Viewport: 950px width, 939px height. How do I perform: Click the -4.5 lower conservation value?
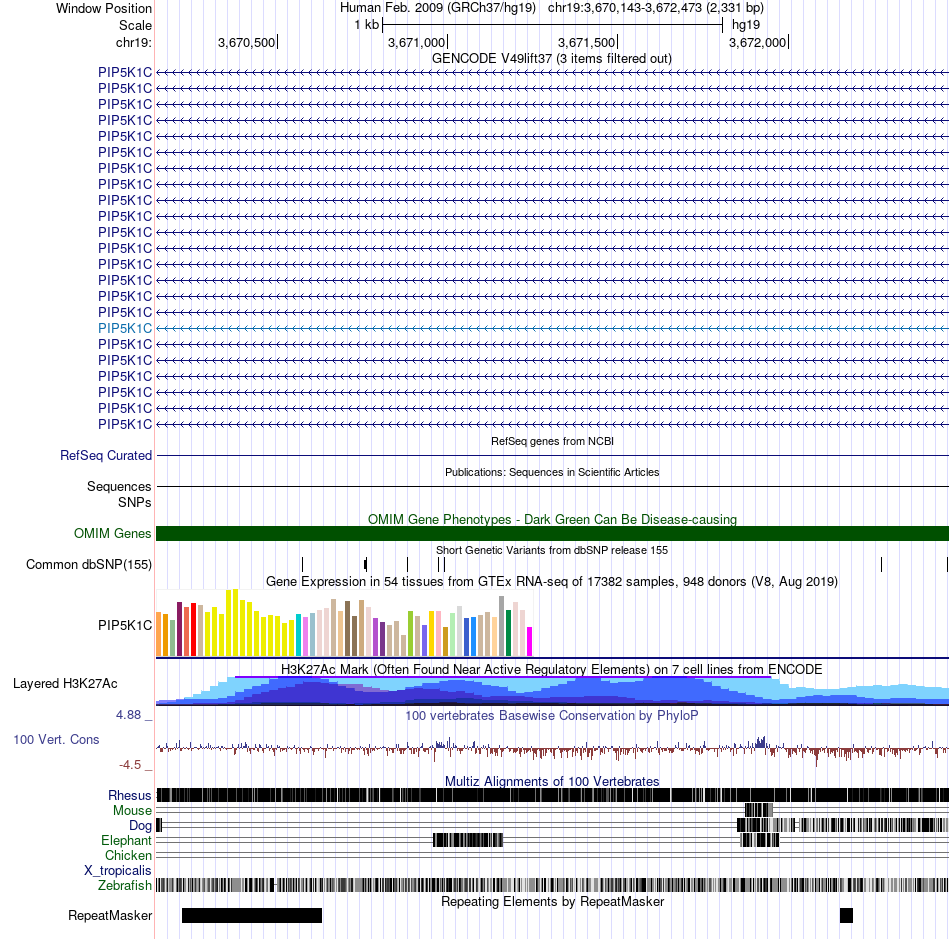click(130, 765)
